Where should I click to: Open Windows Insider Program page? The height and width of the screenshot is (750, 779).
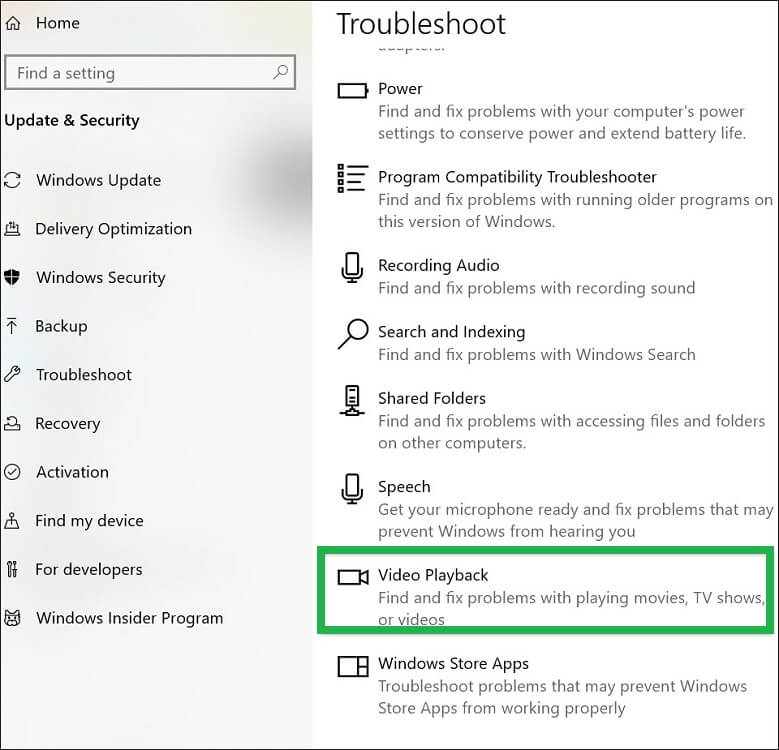pos(130,618)
